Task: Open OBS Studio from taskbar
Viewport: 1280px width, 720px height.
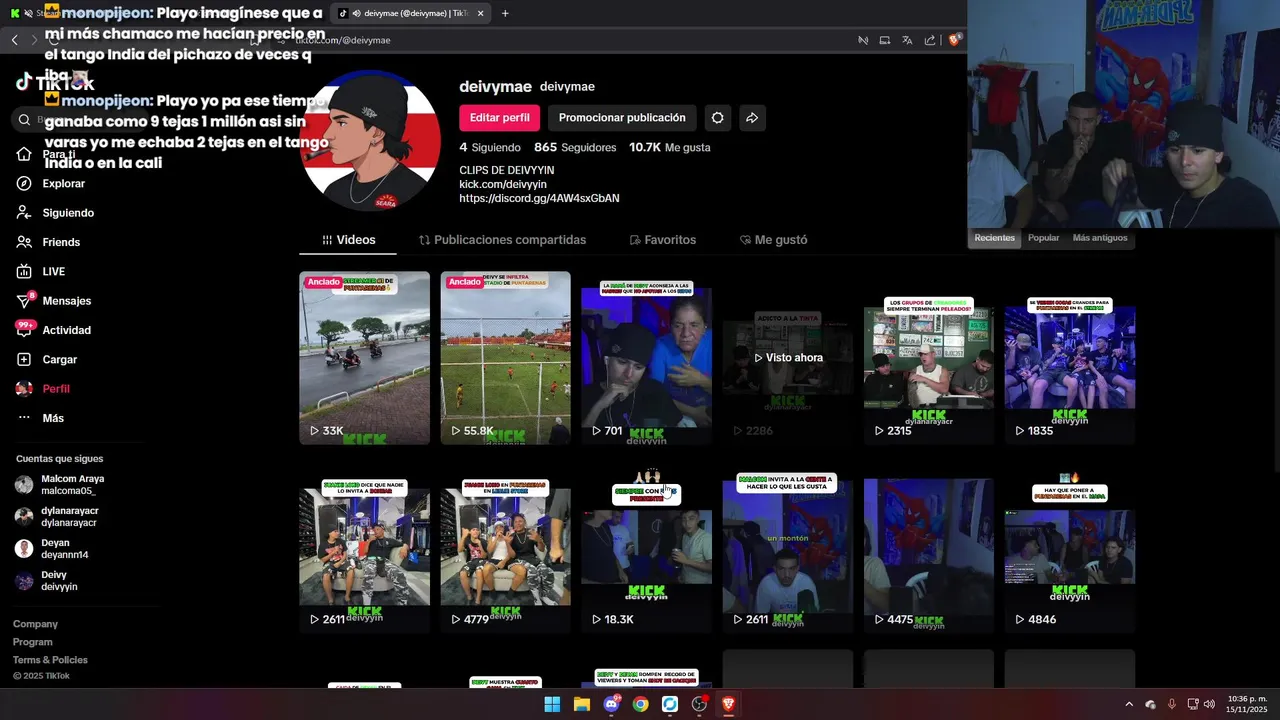Action: click(x=699, y=704)
